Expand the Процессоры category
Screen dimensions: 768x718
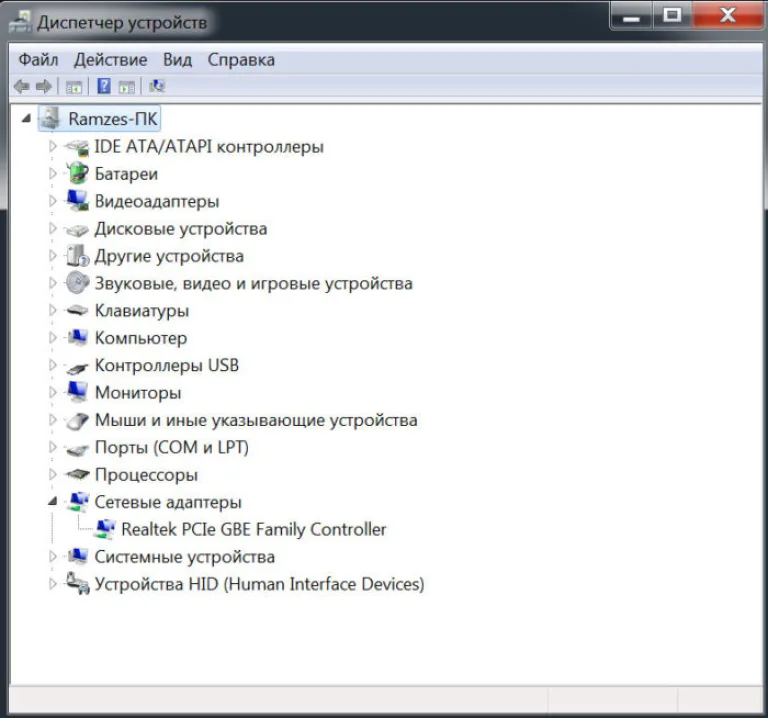click(52, 474)
